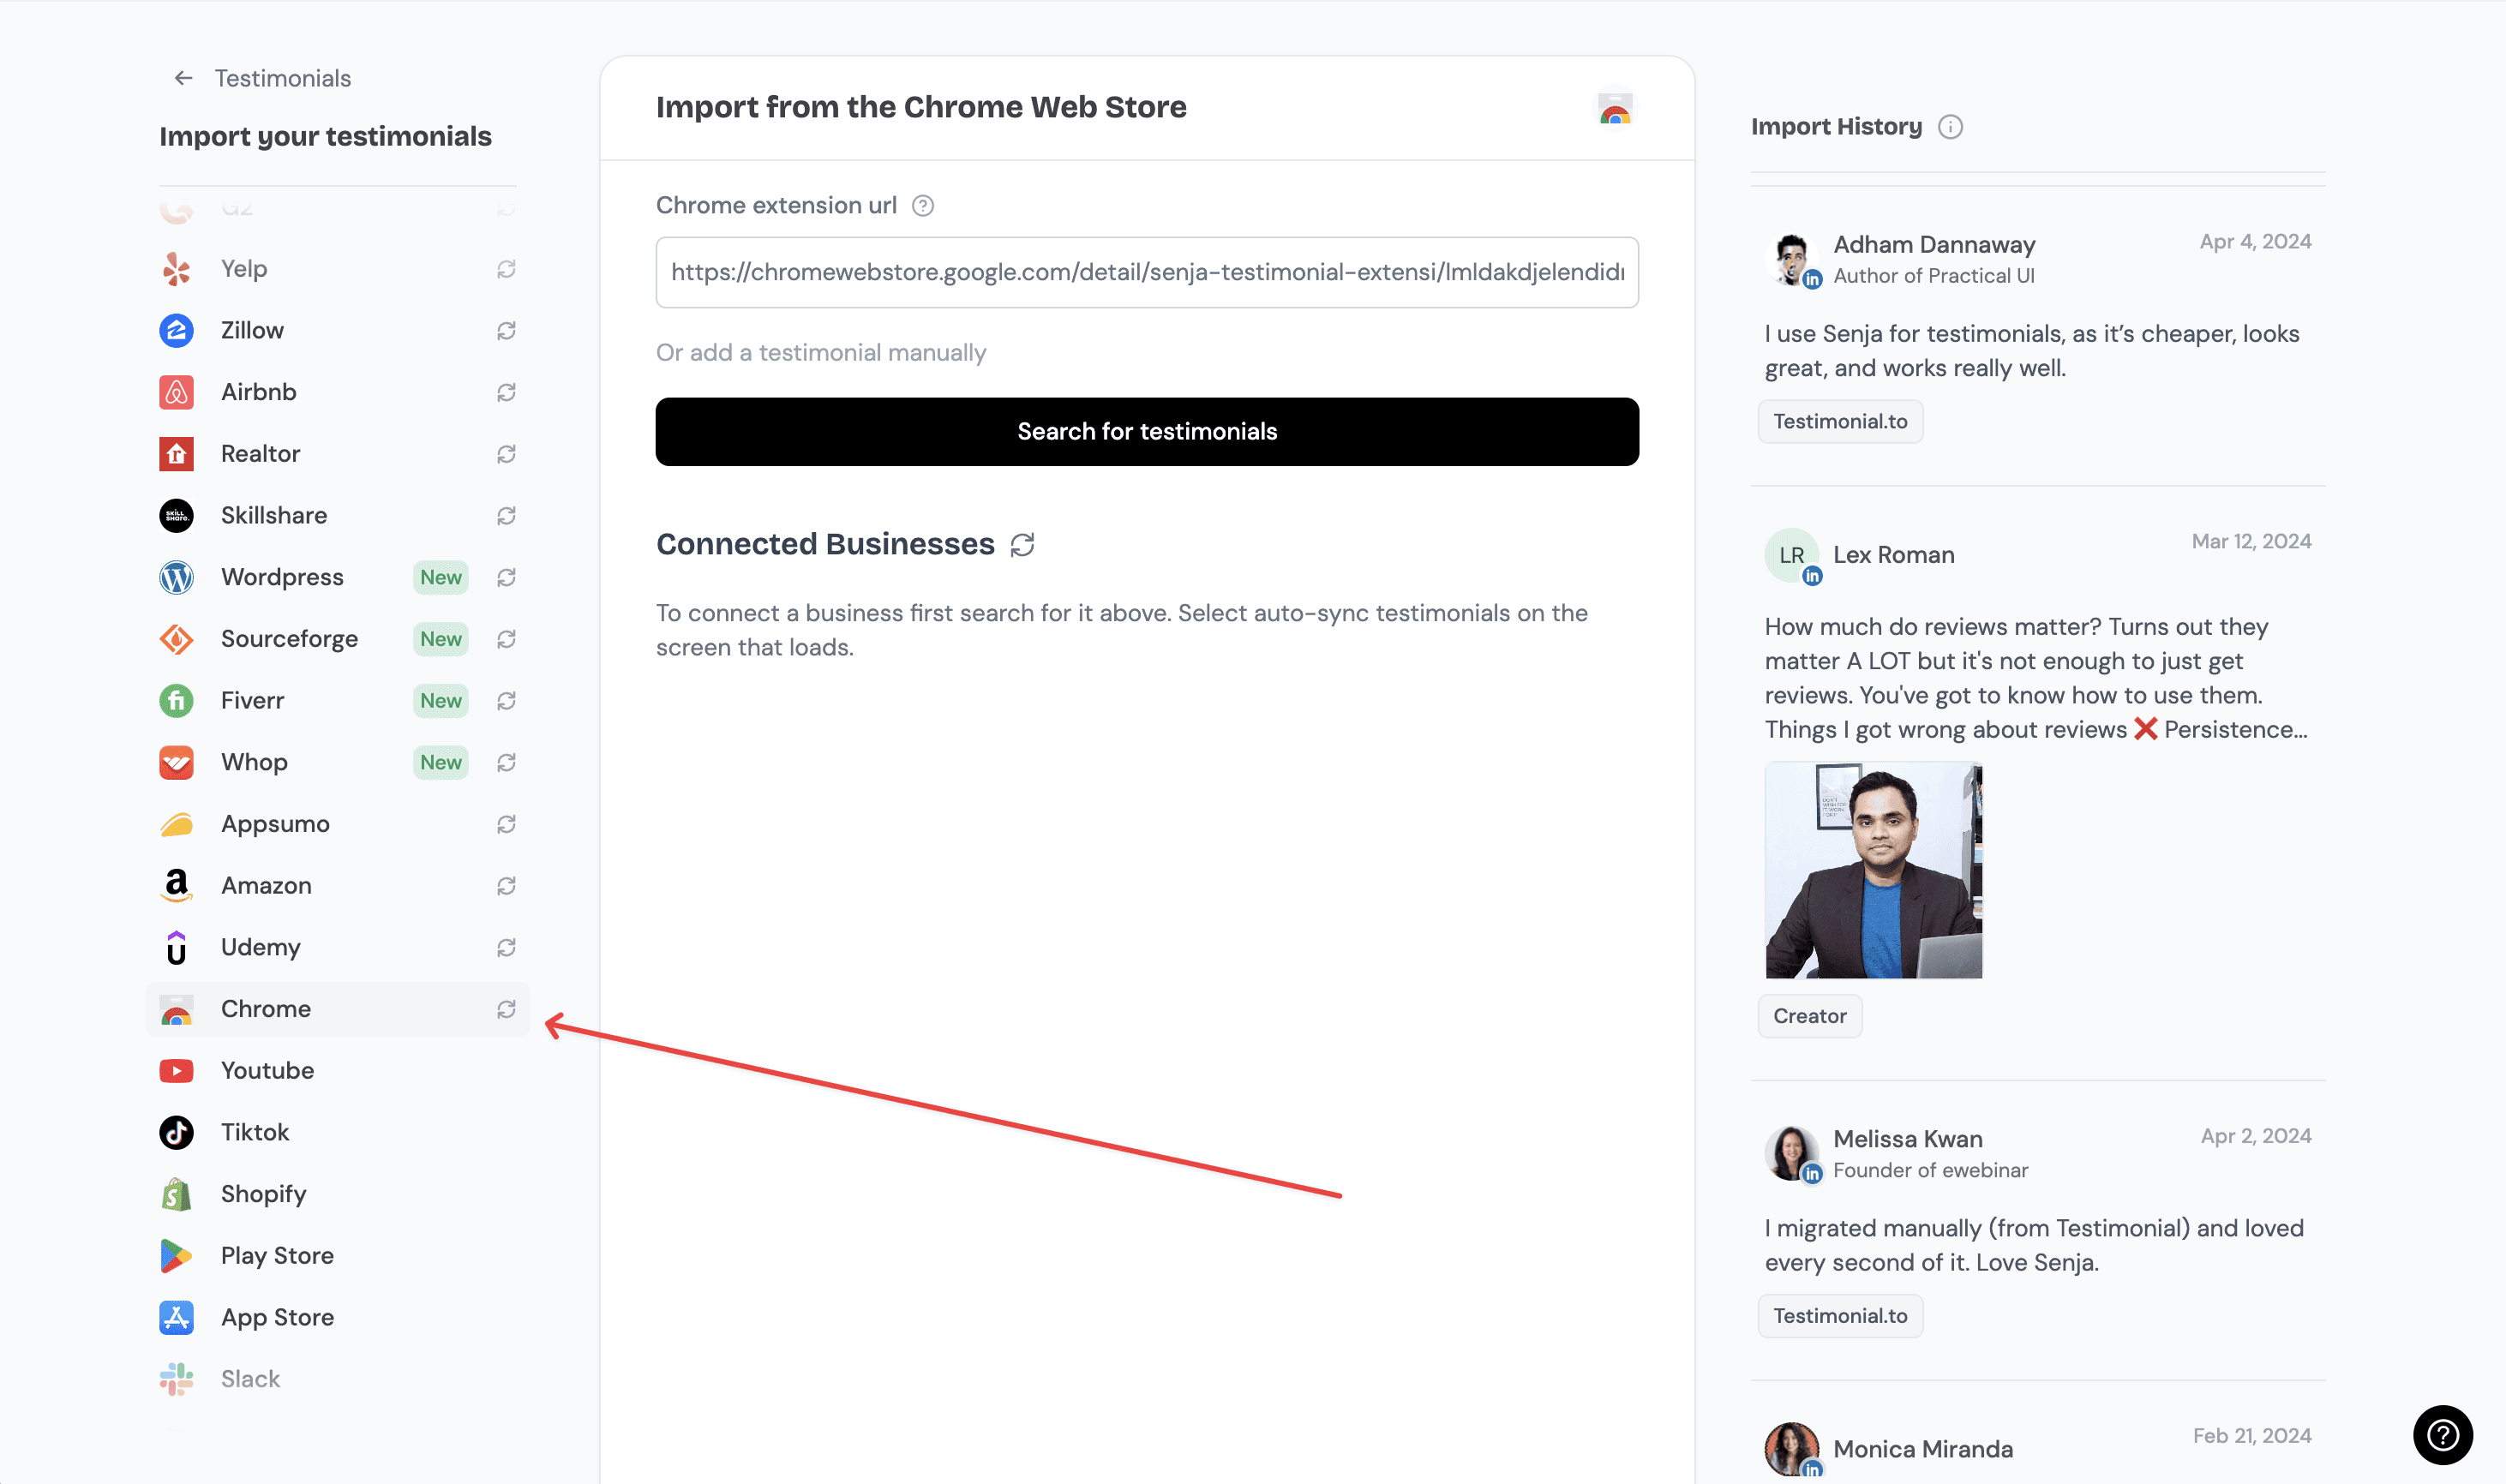The width and height of the screenshot is (2506, 1484).
Task: Click the 'New' badge beside Whop
Action: click(441, 762)
